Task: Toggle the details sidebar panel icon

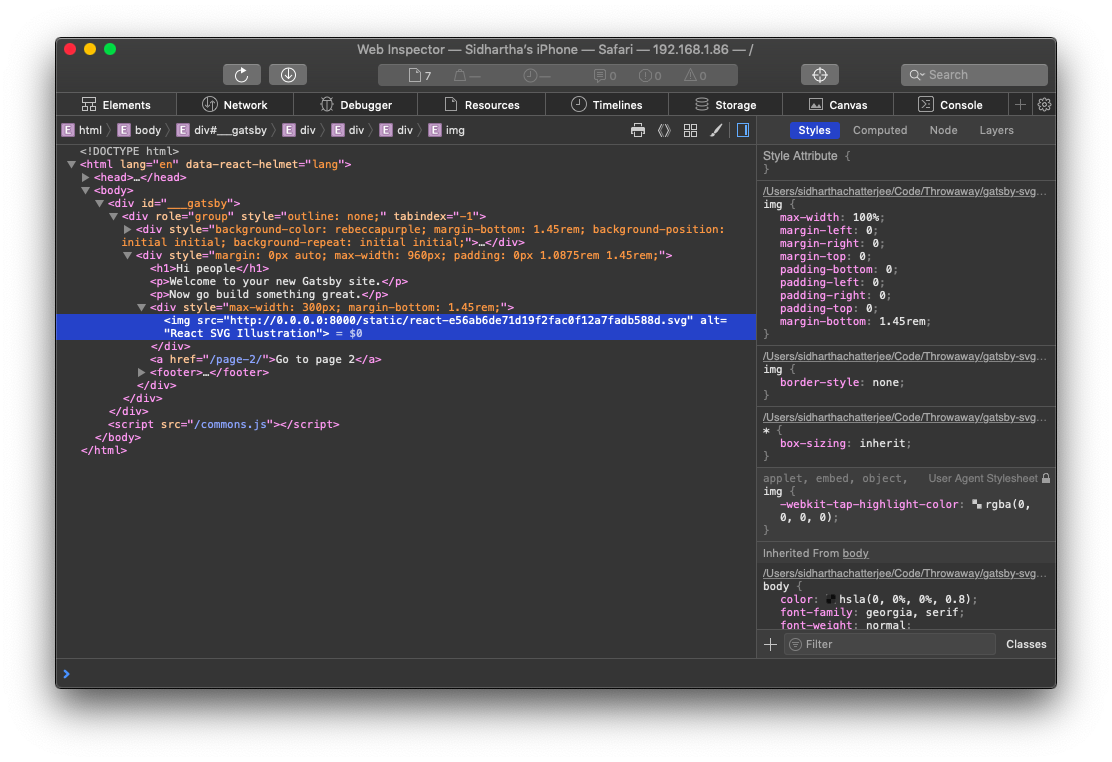Action: pos(743,130)
